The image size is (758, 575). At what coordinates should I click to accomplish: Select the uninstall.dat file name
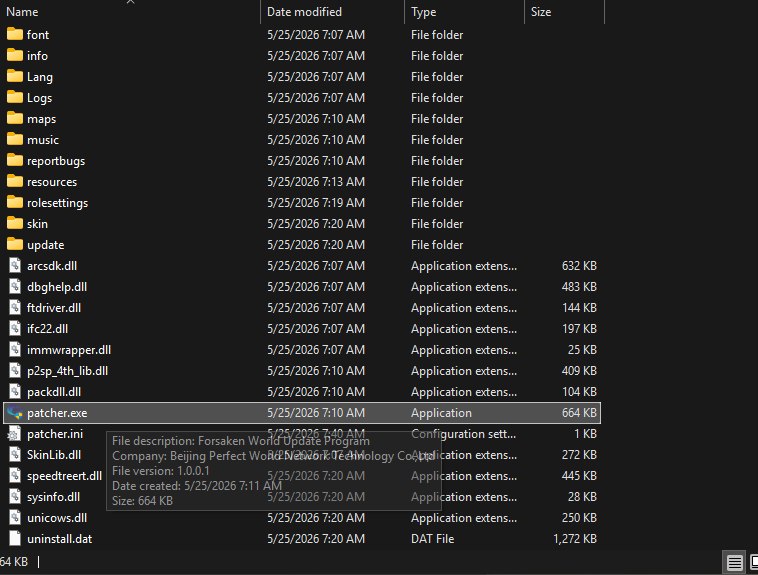click(x=59, y=539)
